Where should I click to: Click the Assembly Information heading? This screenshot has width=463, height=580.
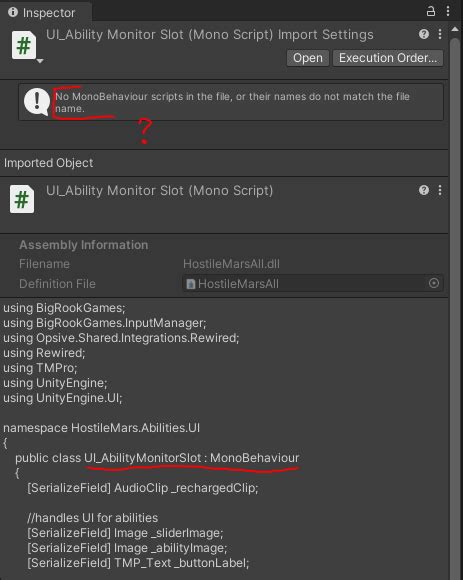84,245
